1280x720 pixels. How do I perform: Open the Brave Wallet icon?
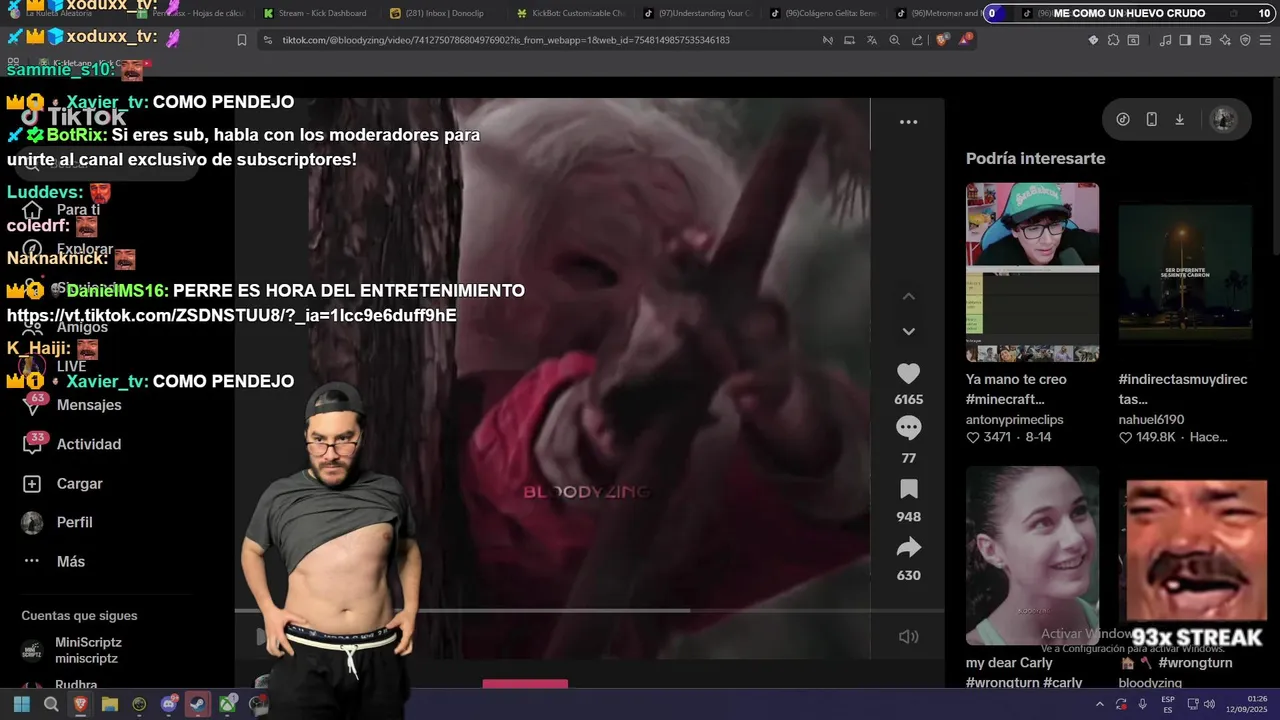(1205, 40)
